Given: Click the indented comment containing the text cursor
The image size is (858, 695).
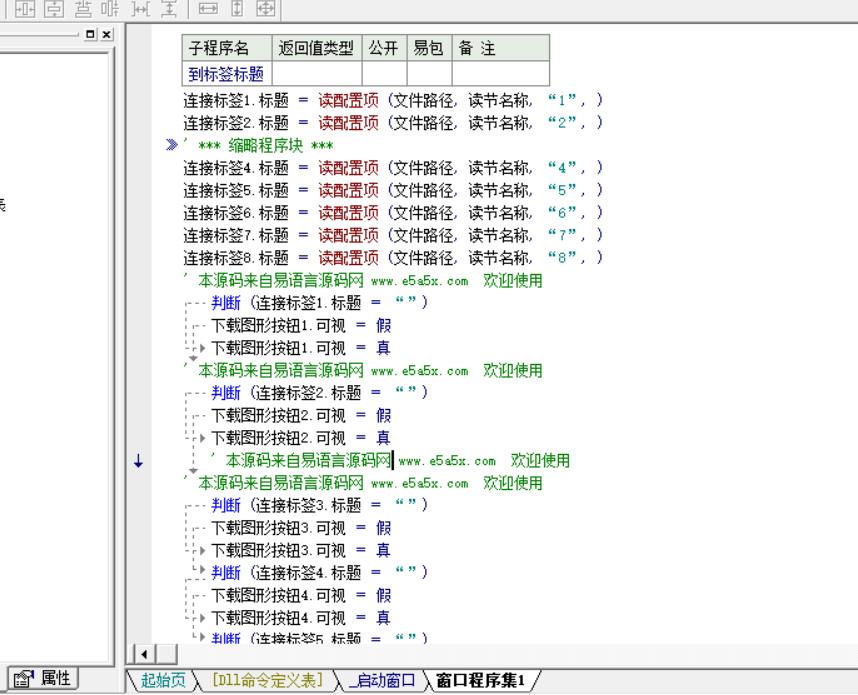Looking at the screenshot, I should point(391,460).
